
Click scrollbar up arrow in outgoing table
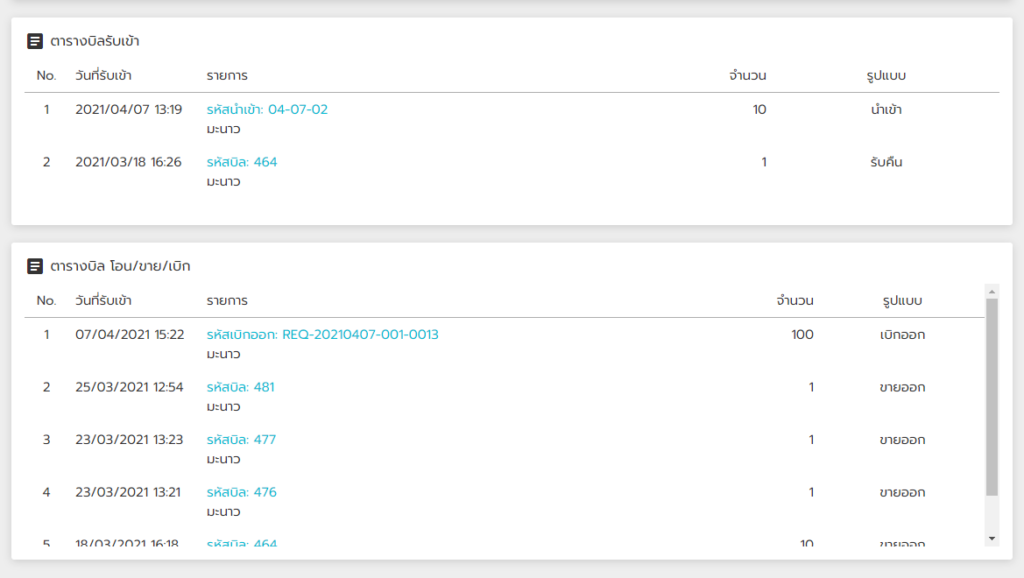click(x=992, y=292)
